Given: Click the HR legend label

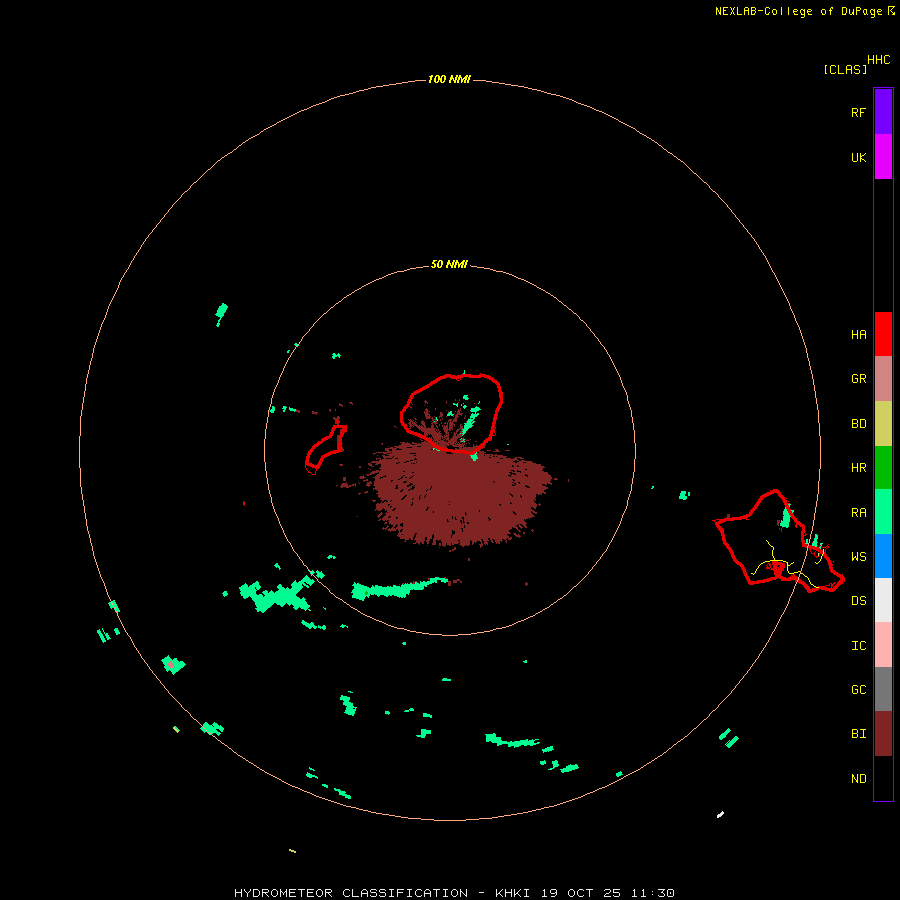Looking at the screenshot, I should pos(858,468).
